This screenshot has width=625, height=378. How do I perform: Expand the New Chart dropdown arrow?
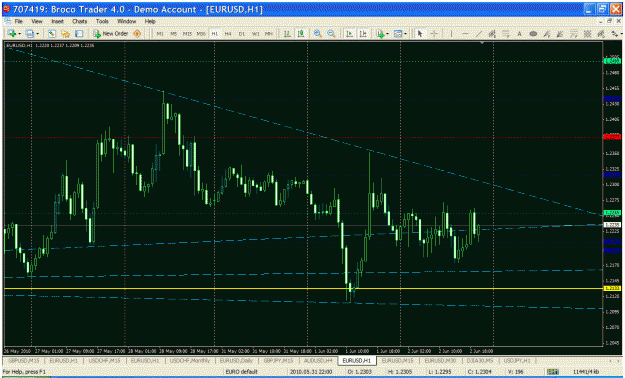(20, 34)
